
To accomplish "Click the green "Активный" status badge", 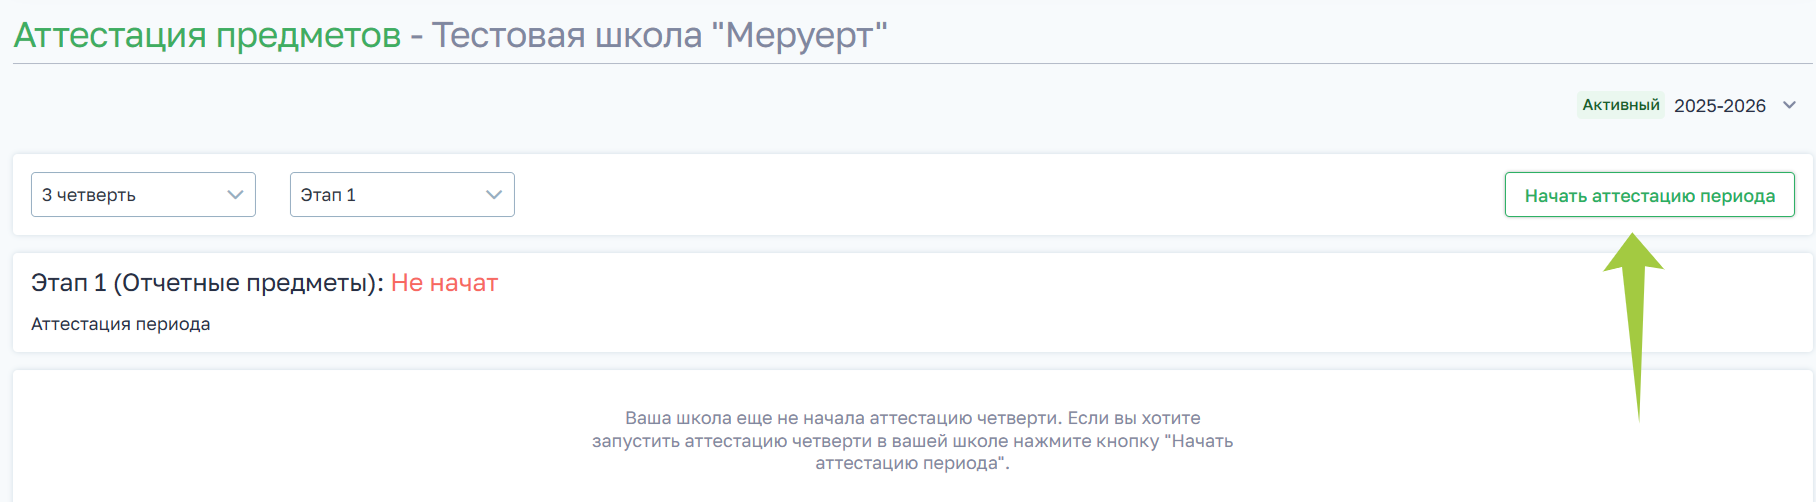I will [1621, 105].
